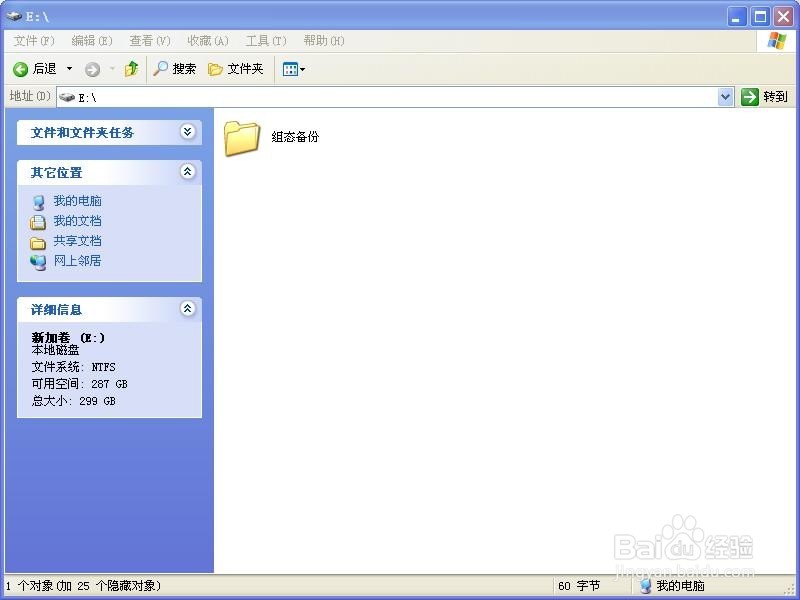Expand the 文件和文件夹任务 panel
800x600 pixels.
pyautogui.click(x=186, y=131)
